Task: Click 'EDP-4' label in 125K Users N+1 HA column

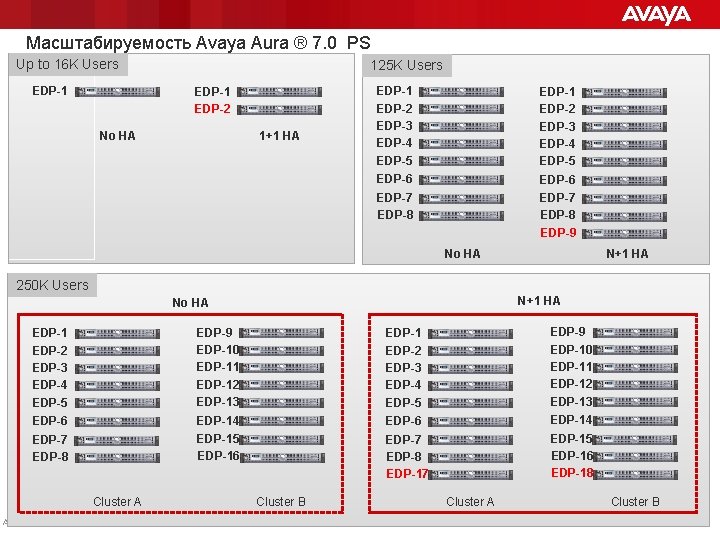Action: coord(557,144)
